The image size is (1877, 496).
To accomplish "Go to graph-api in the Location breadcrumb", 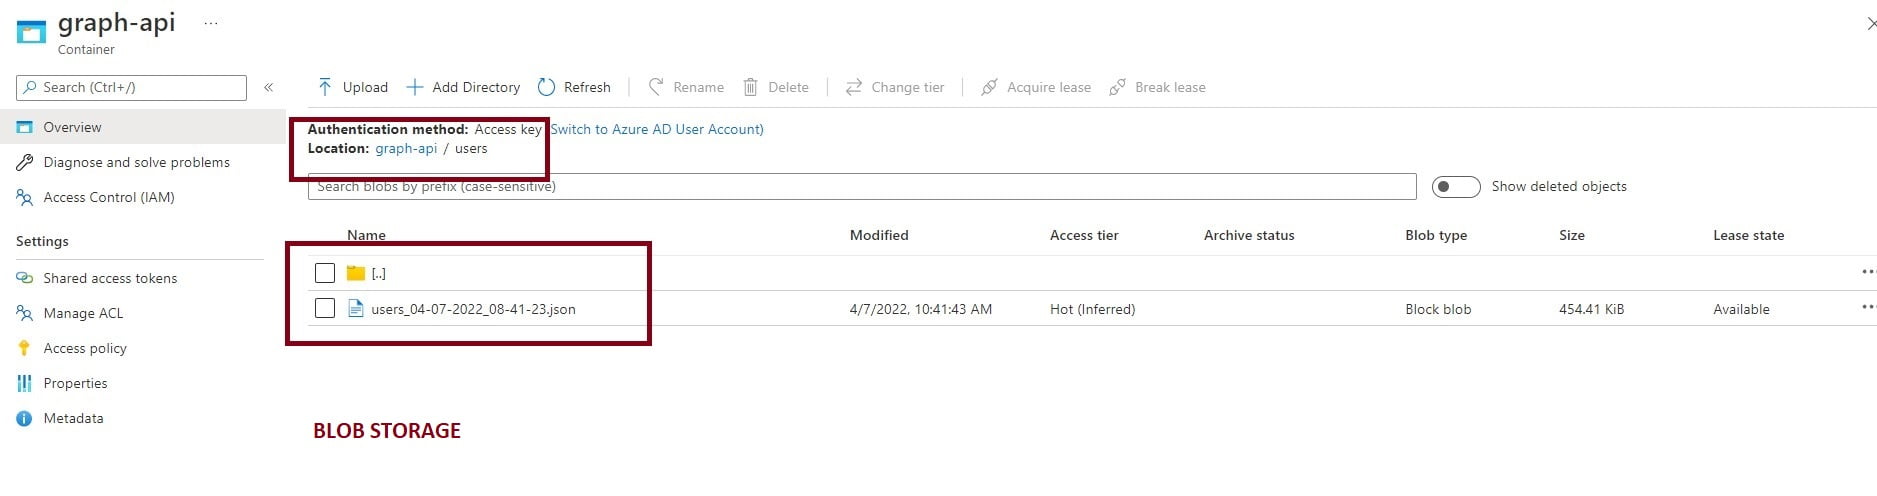I will (406, 148).
